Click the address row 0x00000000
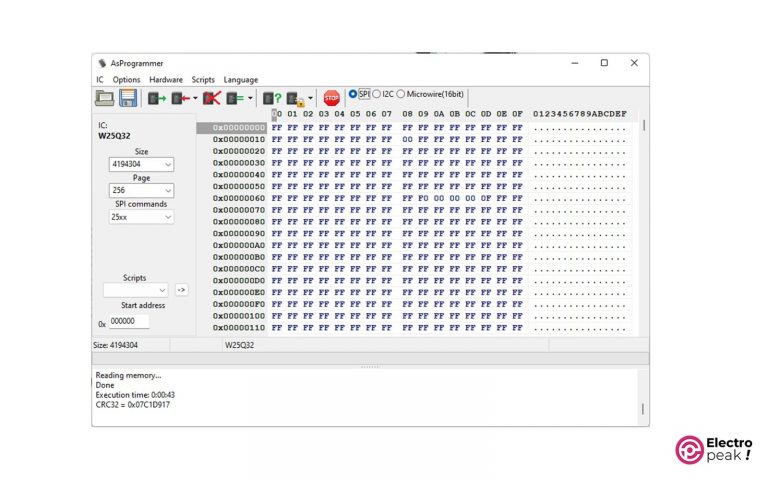The width and height of the screenshot is (768, 480). [239, 127]
